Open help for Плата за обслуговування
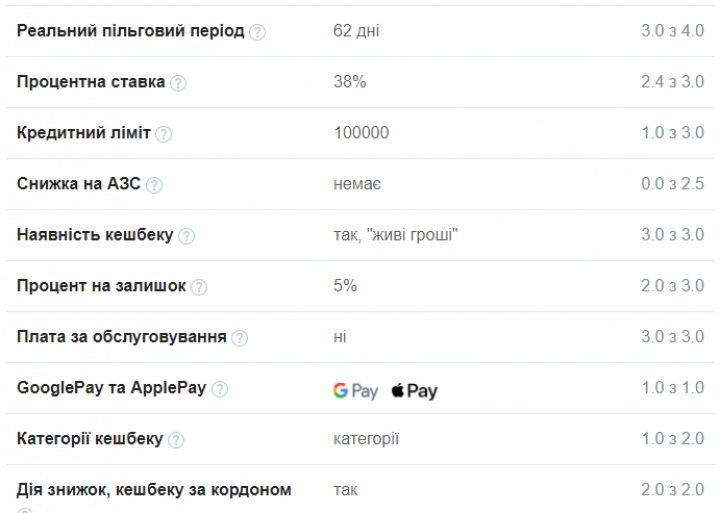The height and width of the screenshot is (513, 720). click(x=240, y=338)
